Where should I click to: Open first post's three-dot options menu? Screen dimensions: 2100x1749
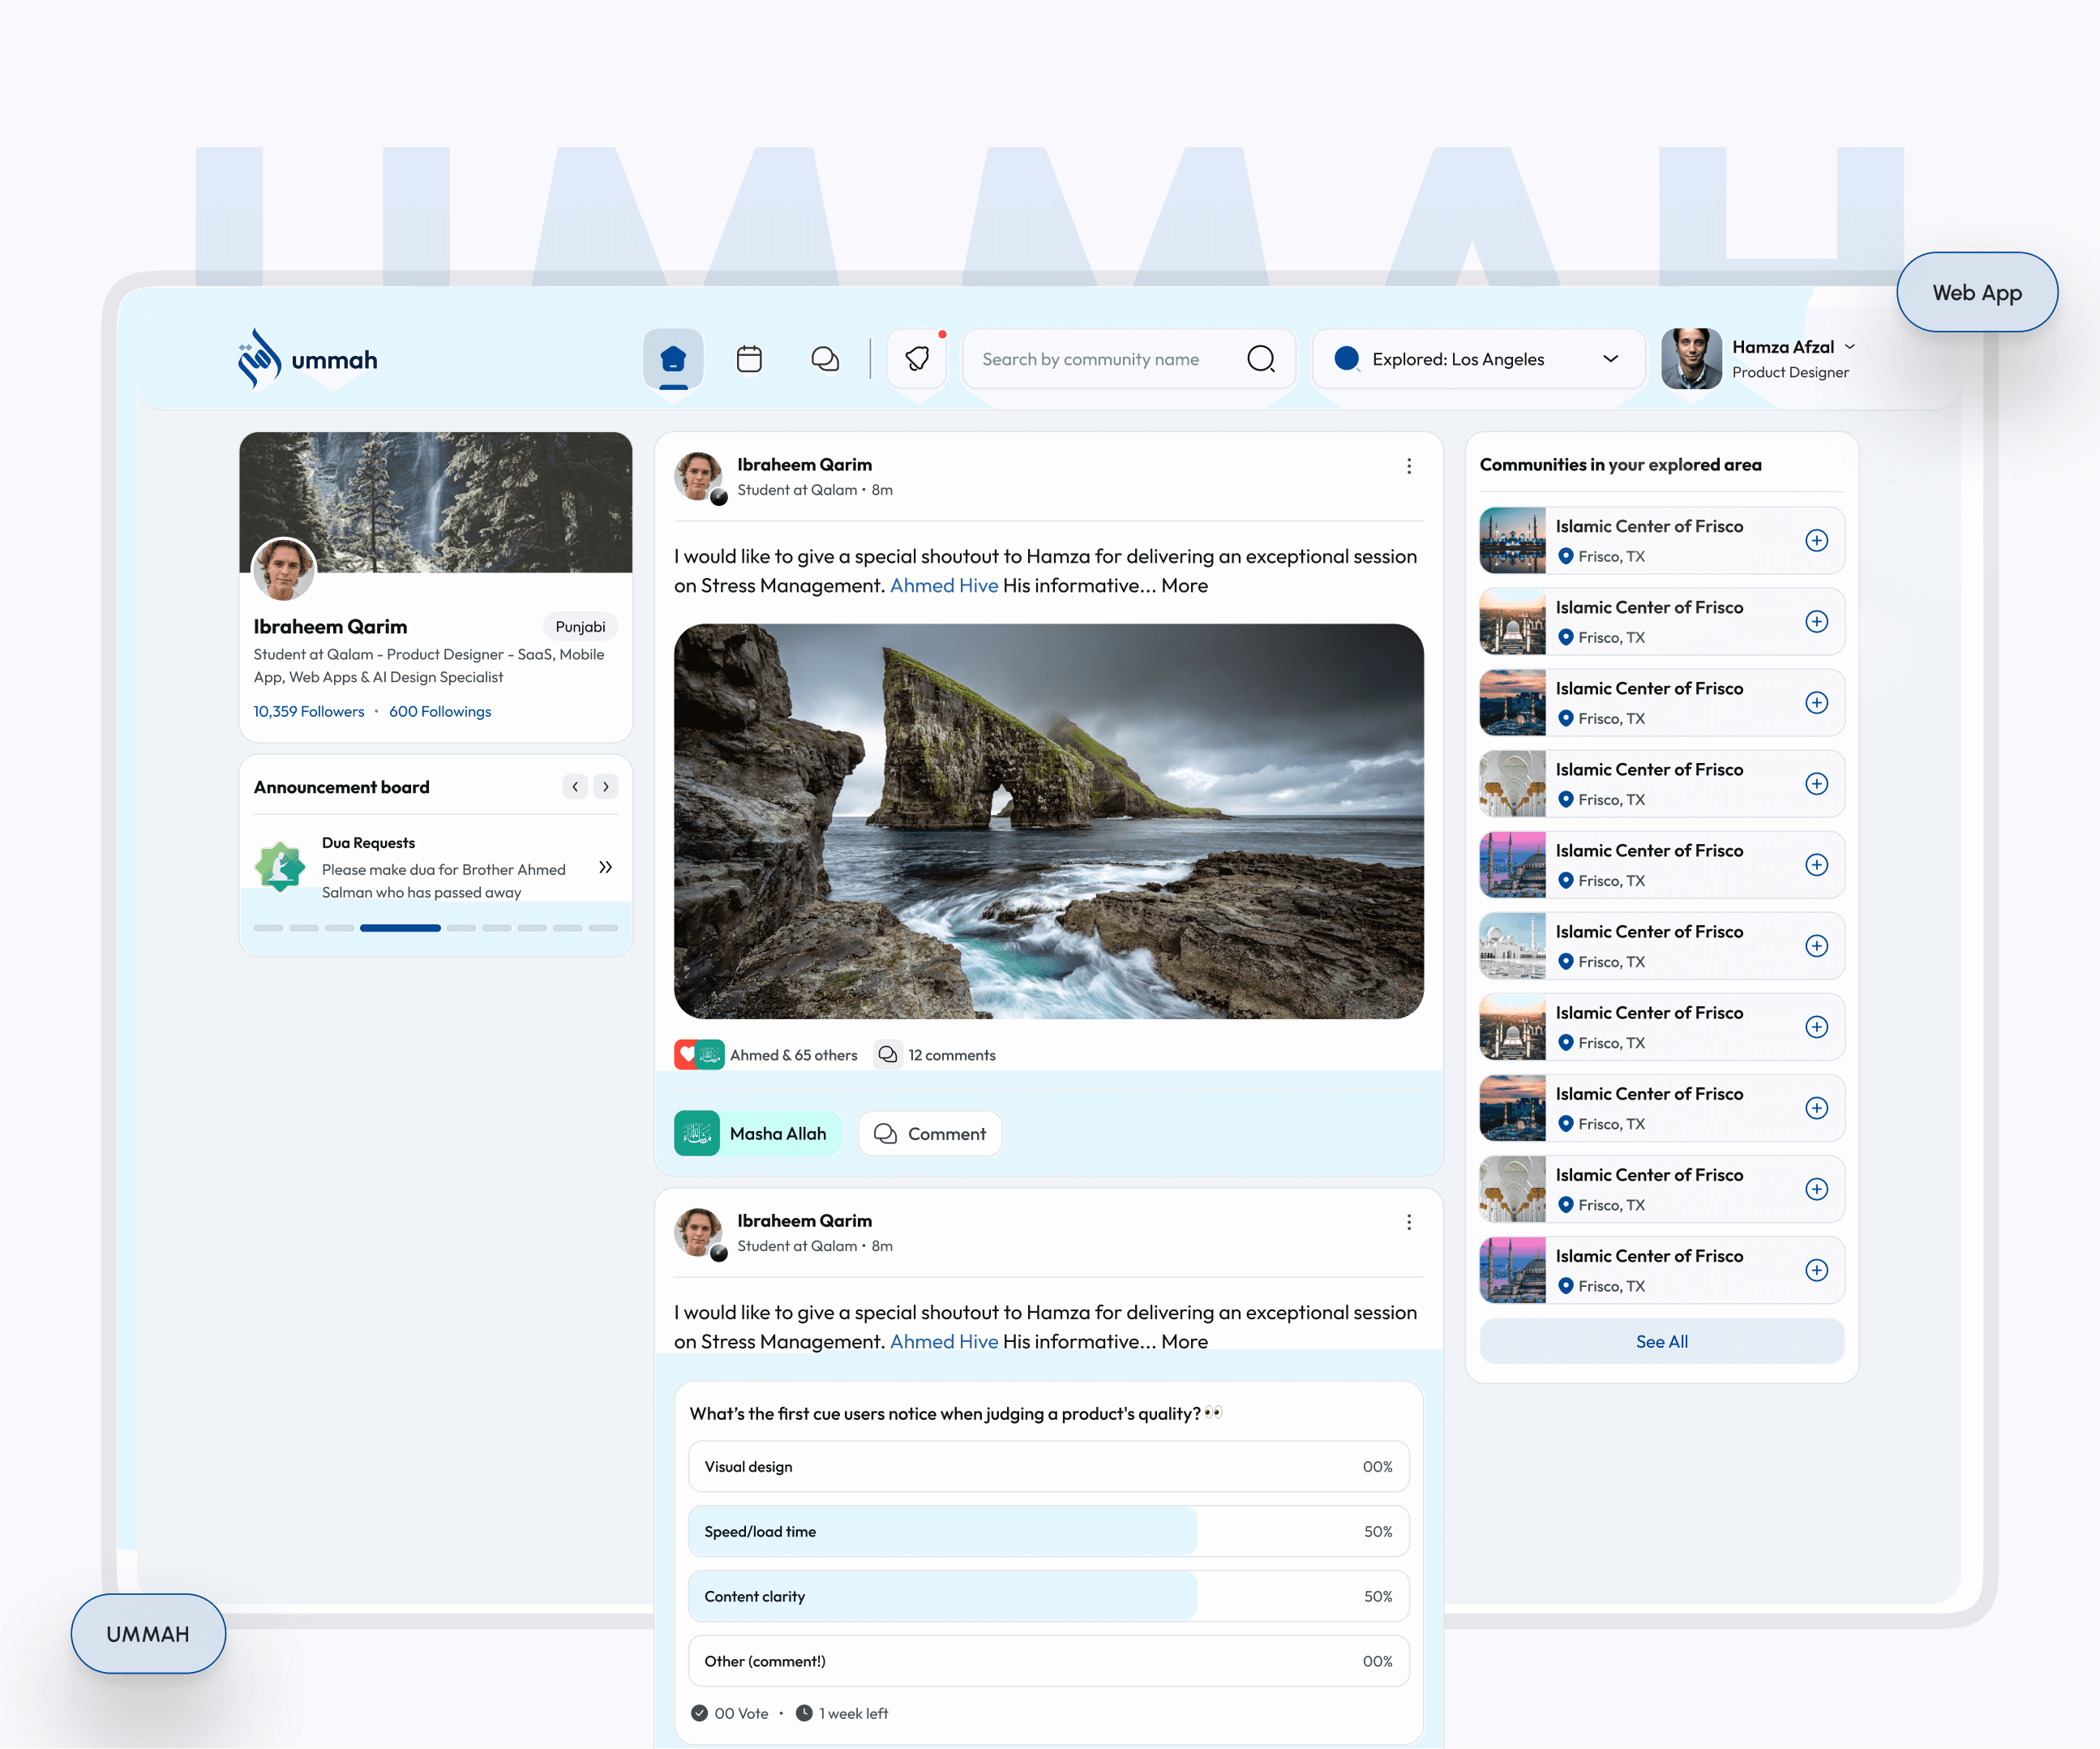[1409, 466]
